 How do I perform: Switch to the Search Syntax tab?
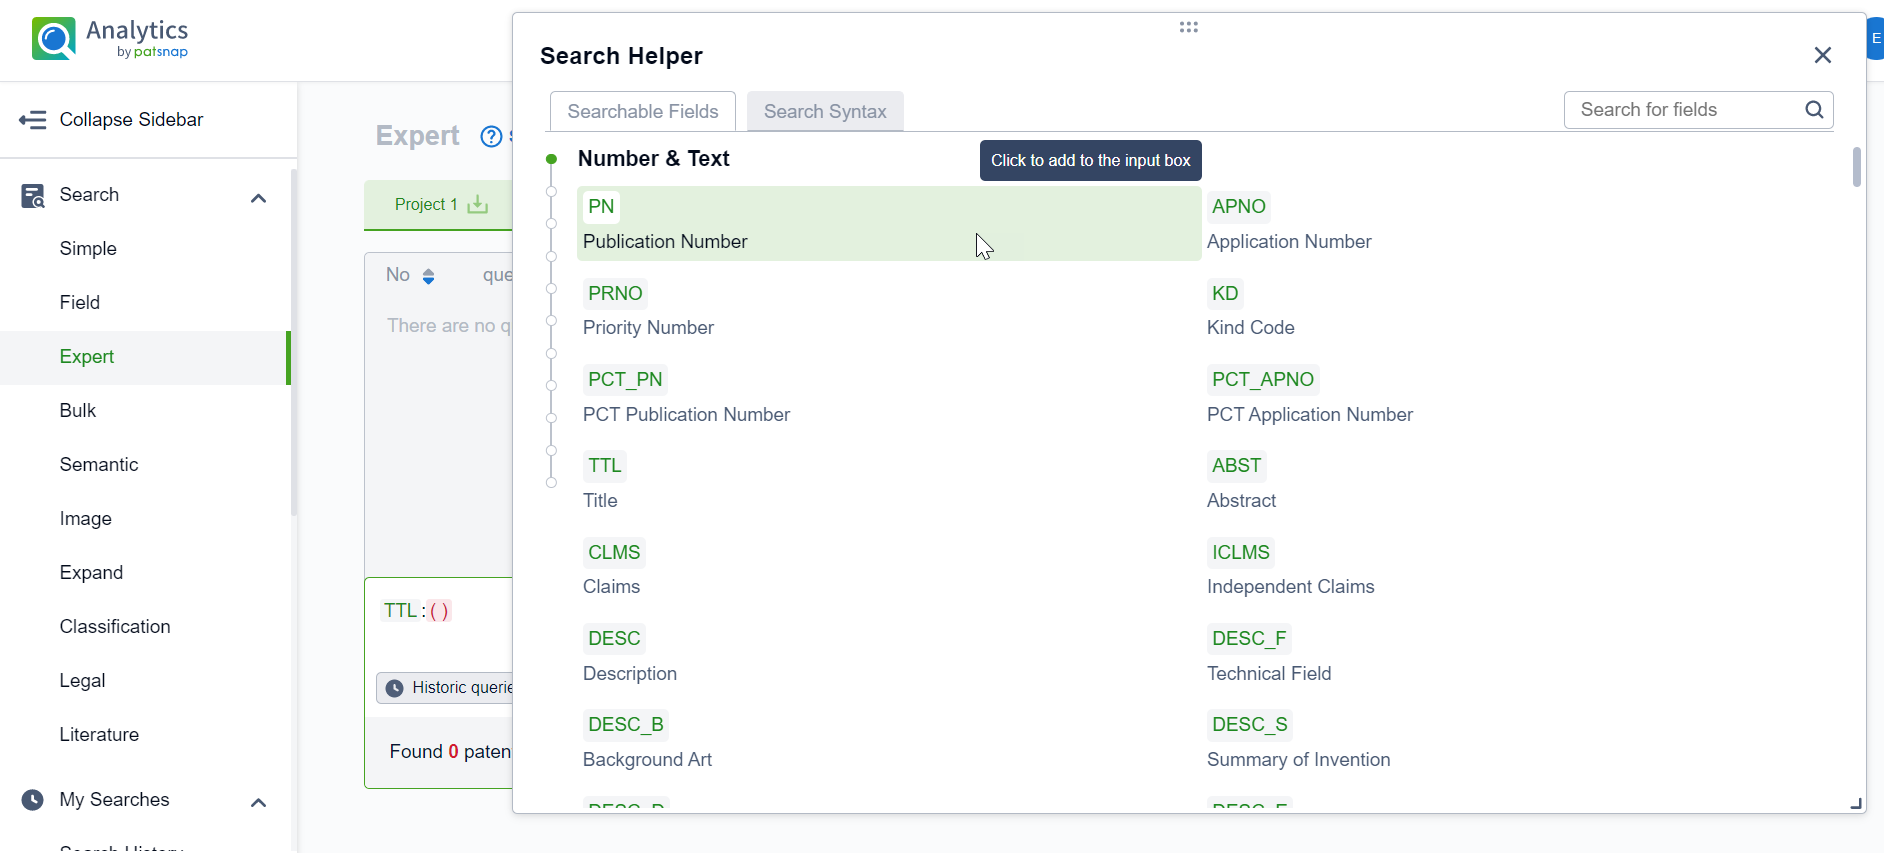pyautogui.click(x=825, y=111)
